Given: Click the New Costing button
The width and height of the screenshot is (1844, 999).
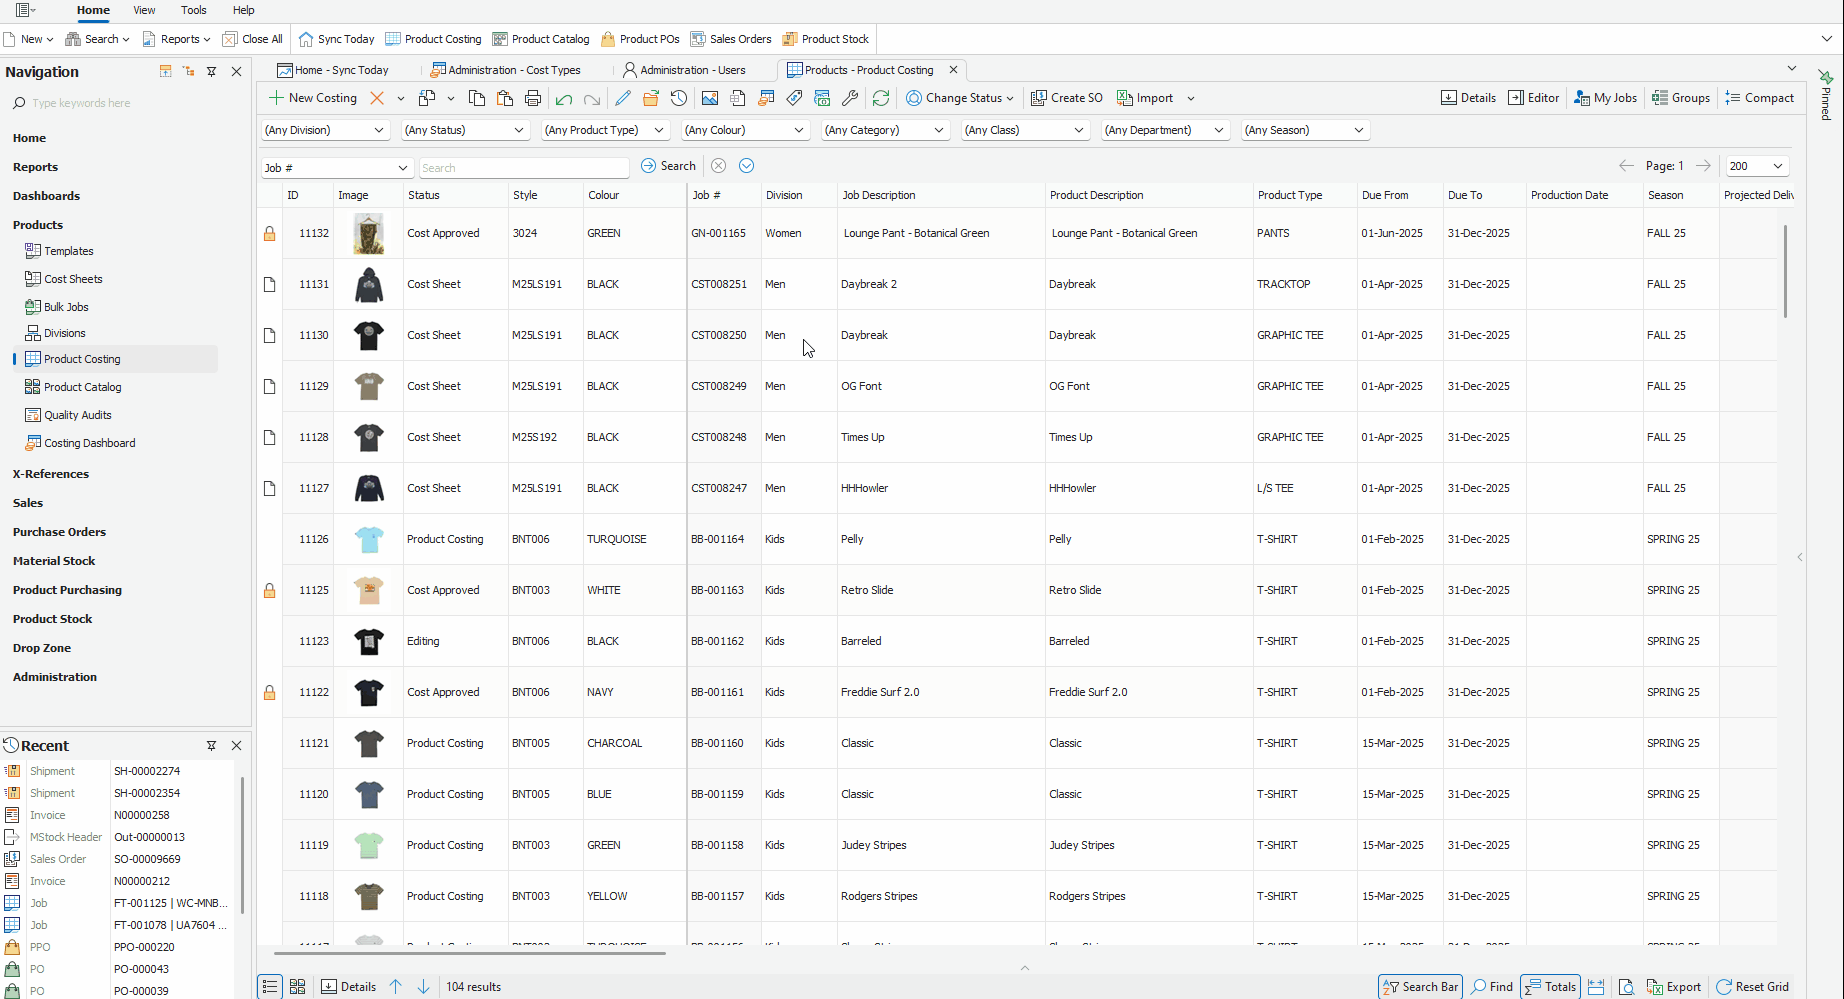Looking at the screenshot, I should click(x=313, y=98).
